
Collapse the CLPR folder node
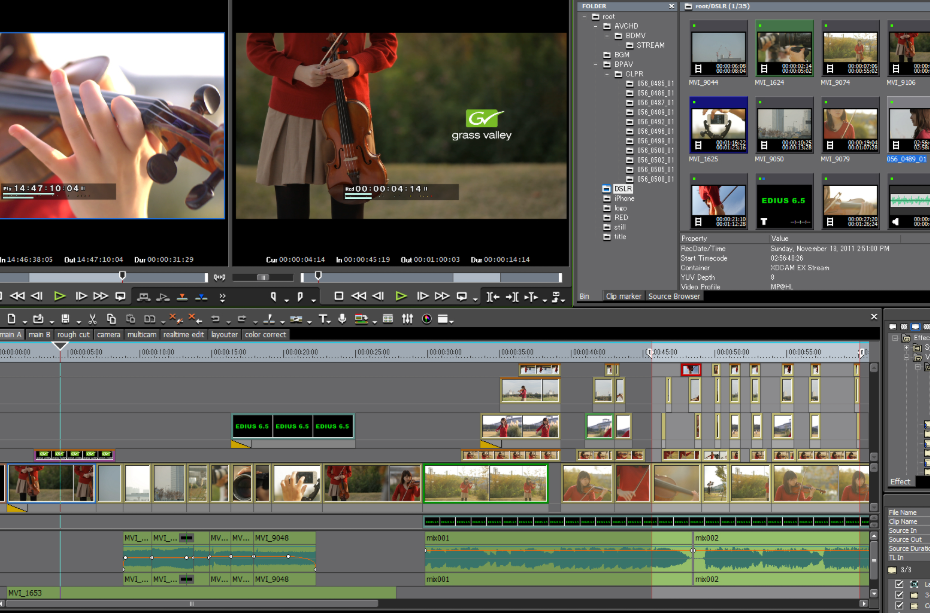click(607, 74)
